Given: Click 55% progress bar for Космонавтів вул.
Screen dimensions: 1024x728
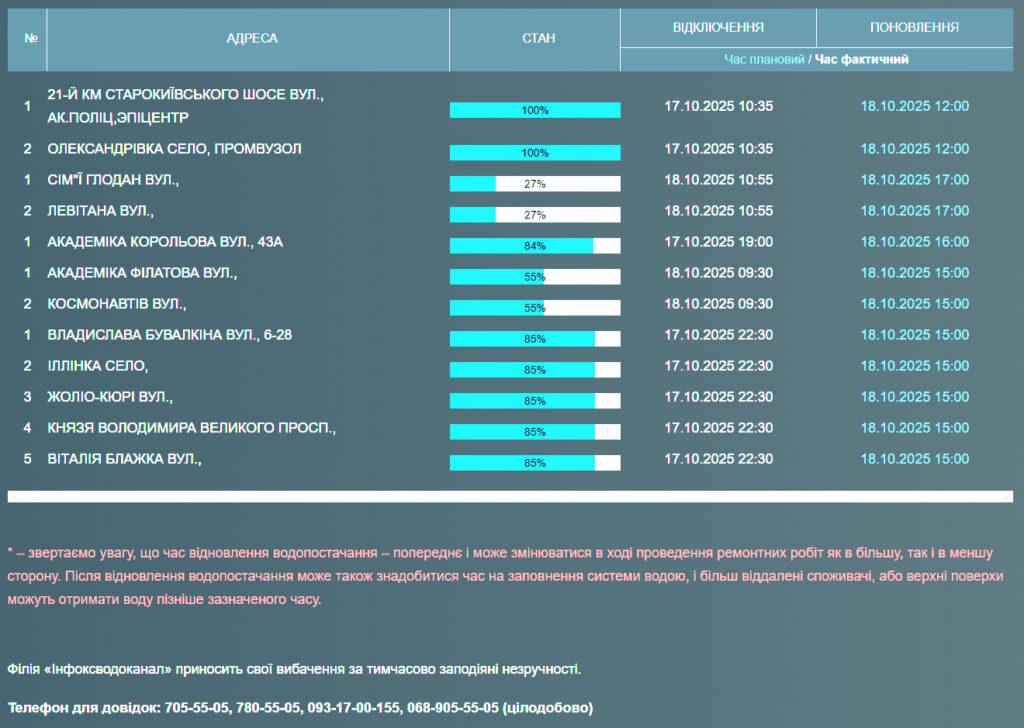Looking at the screenshot, I should coord(535,308).
